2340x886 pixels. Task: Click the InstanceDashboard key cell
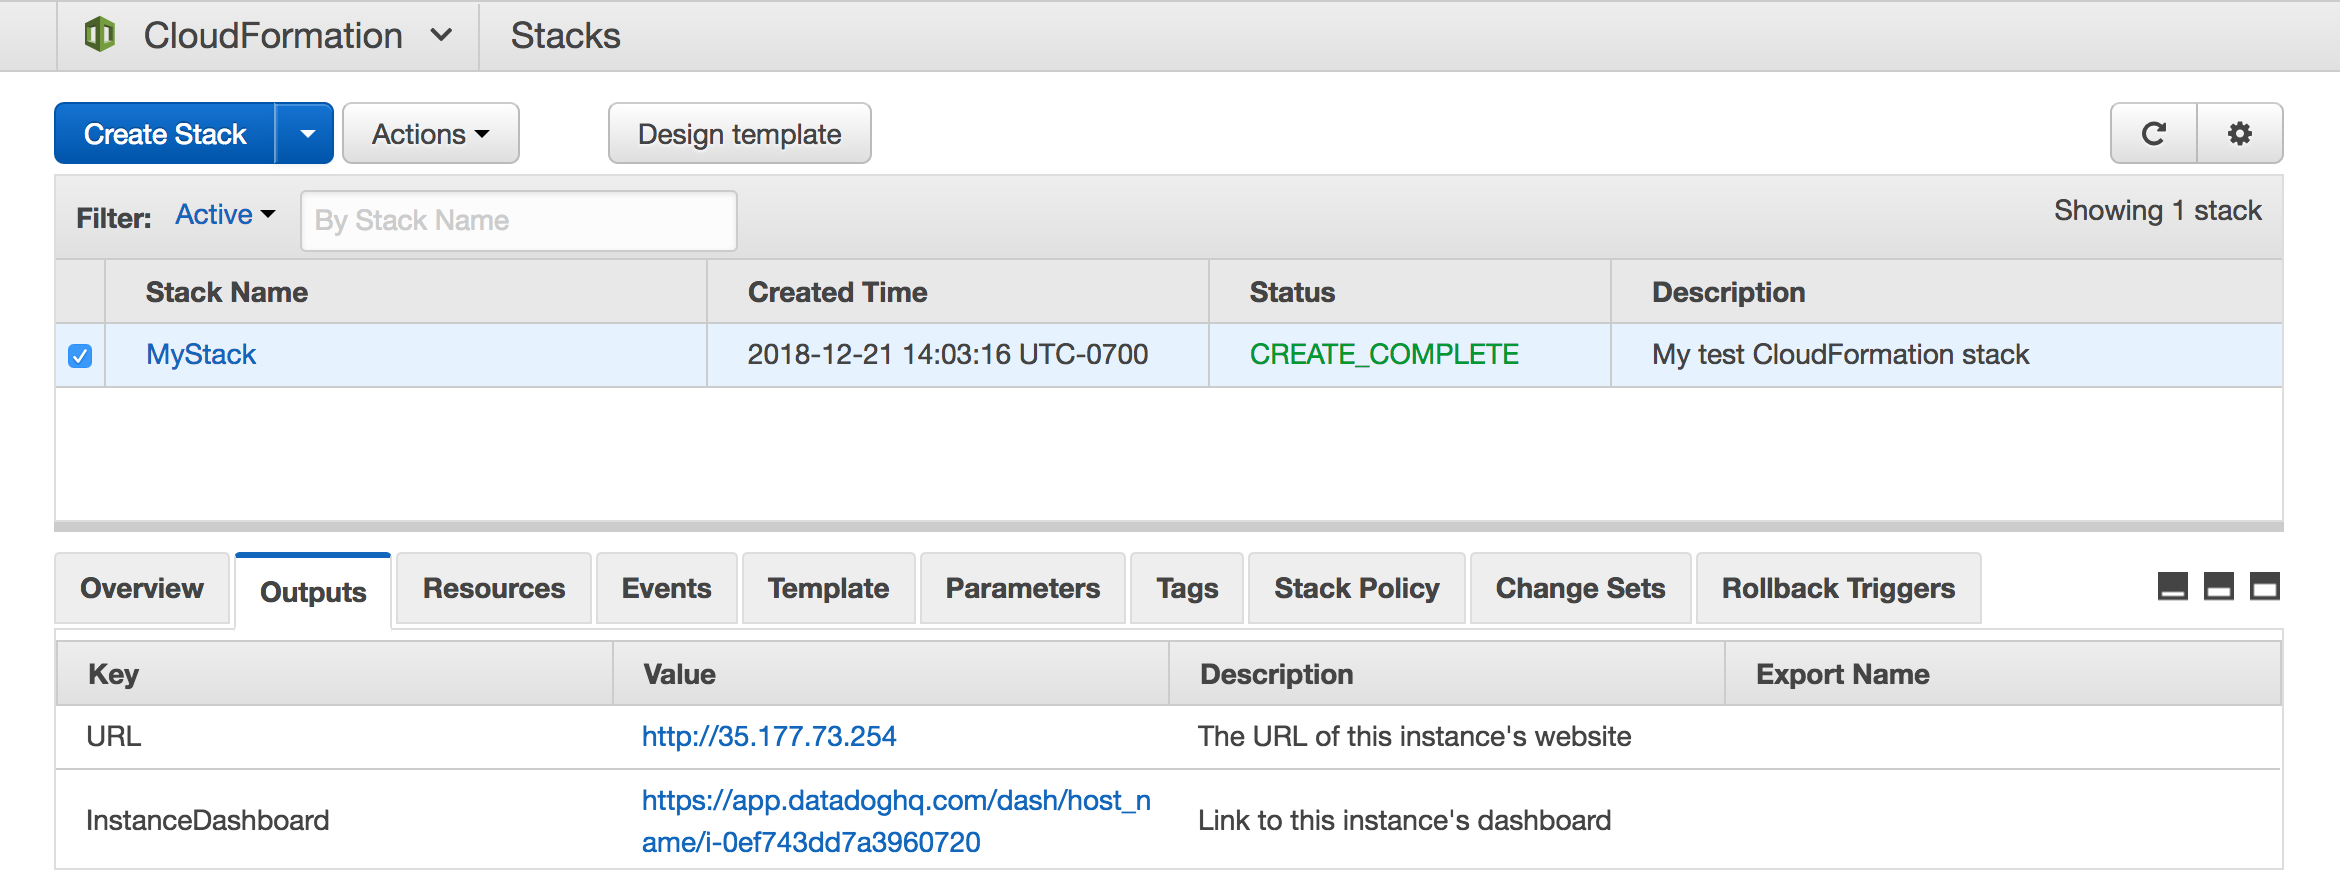208,821
